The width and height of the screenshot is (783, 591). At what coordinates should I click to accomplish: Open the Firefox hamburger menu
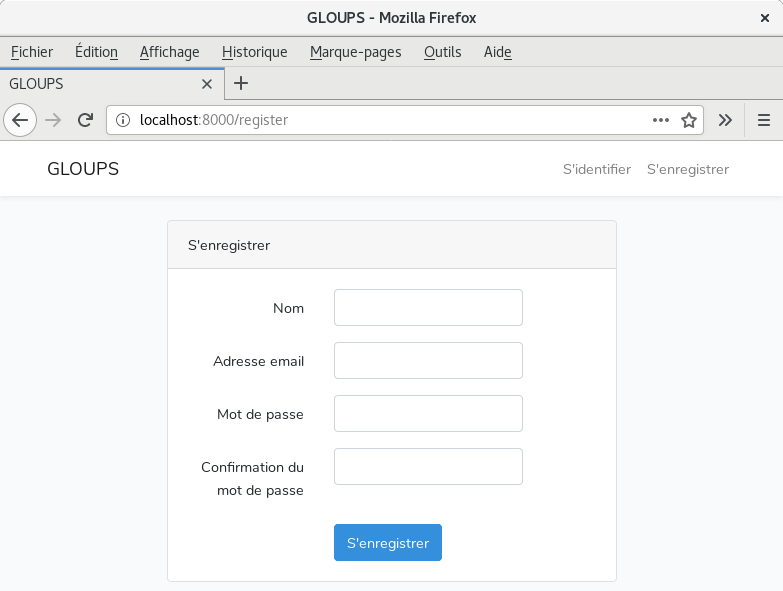[764, 120]
